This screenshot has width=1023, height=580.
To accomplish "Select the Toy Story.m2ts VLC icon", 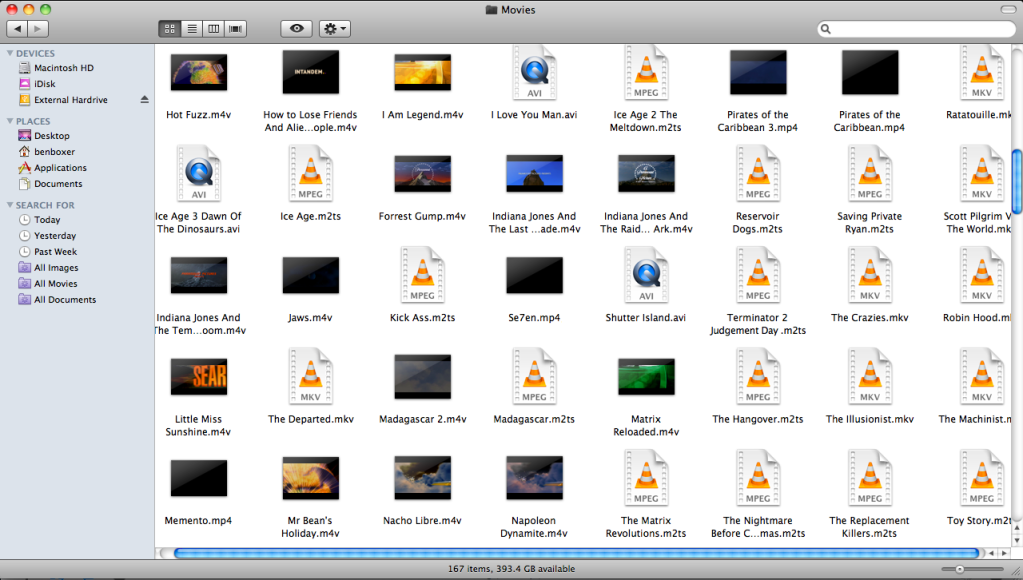I will pos(982,478).
